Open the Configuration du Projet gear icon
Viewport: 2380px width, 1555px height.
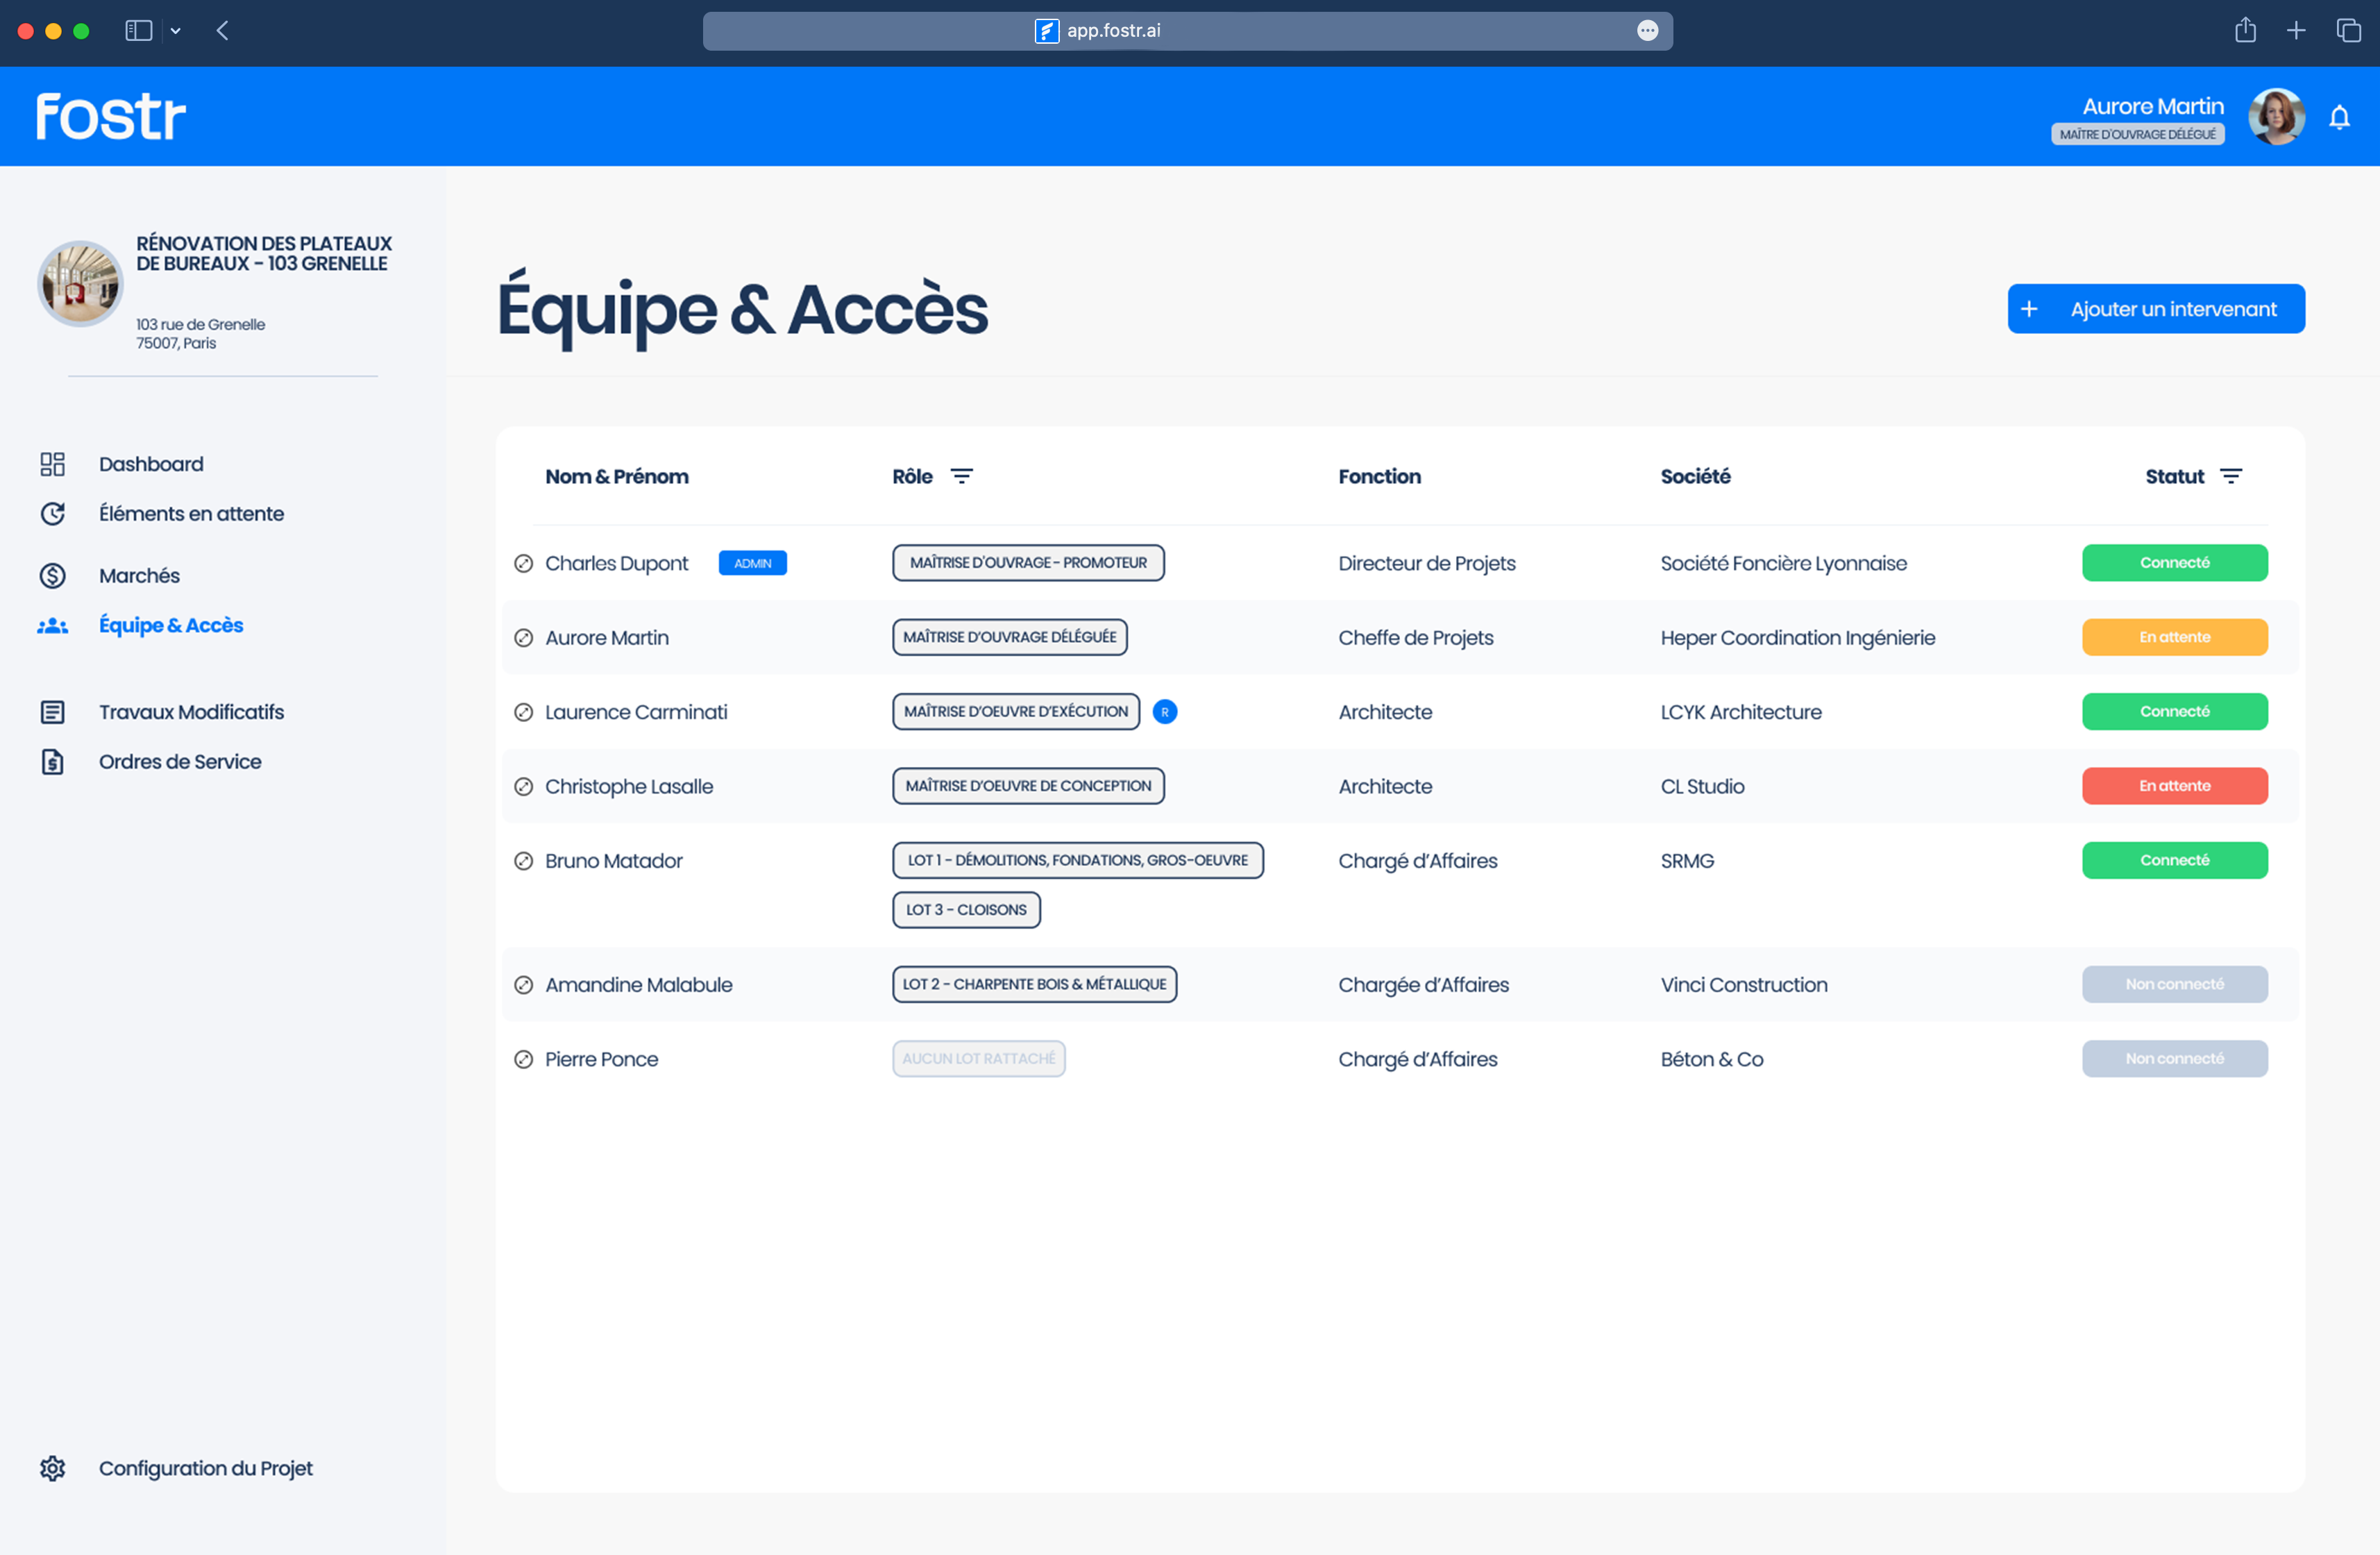point(52,1468)
